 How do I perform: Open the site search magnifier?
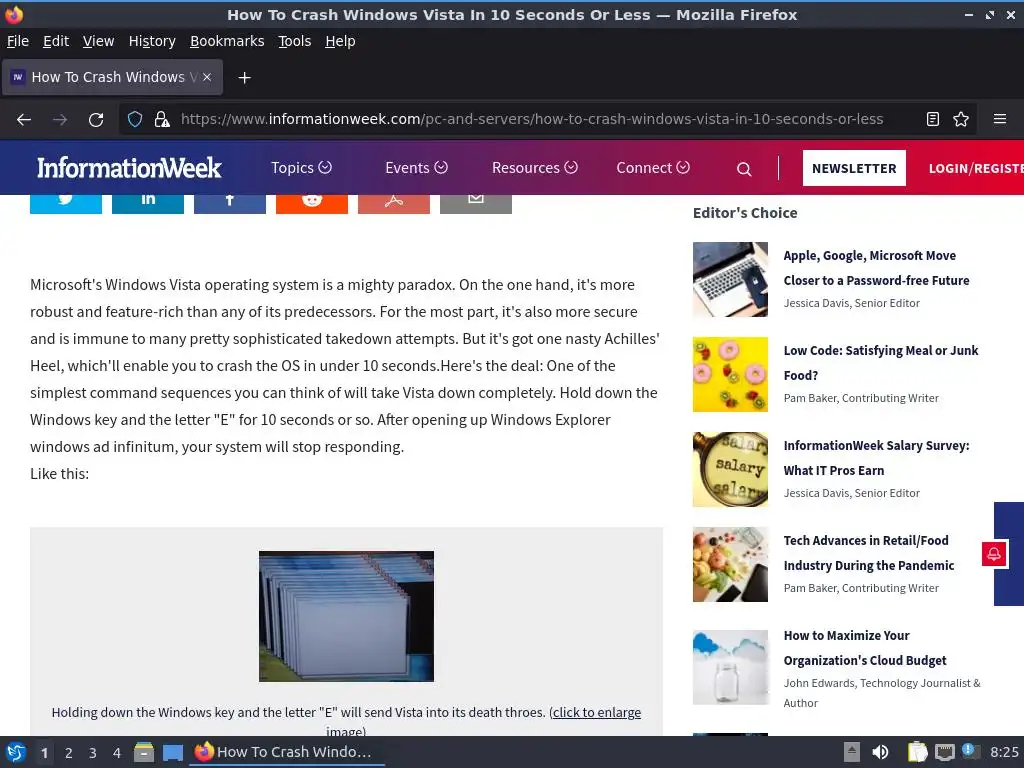[x=744, y=169]
